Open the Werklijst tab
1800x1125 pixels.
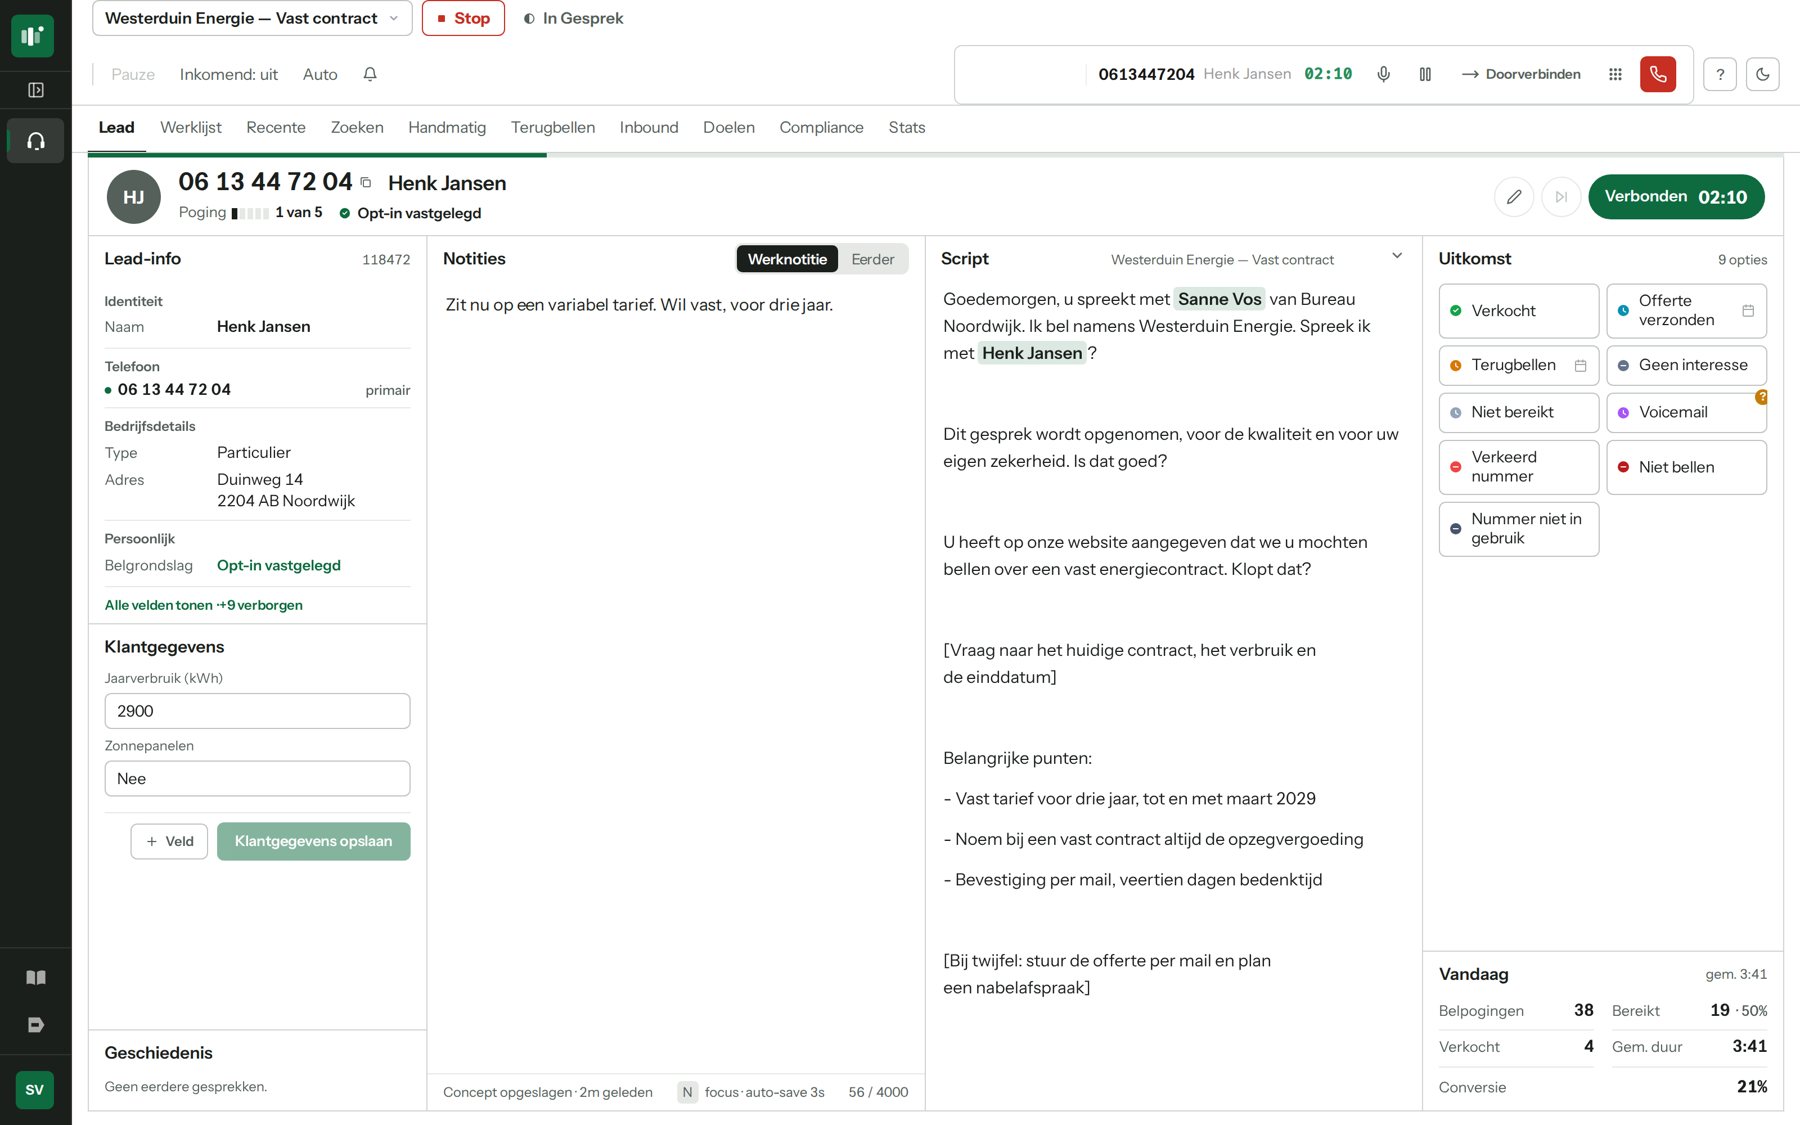coord(191,127)
